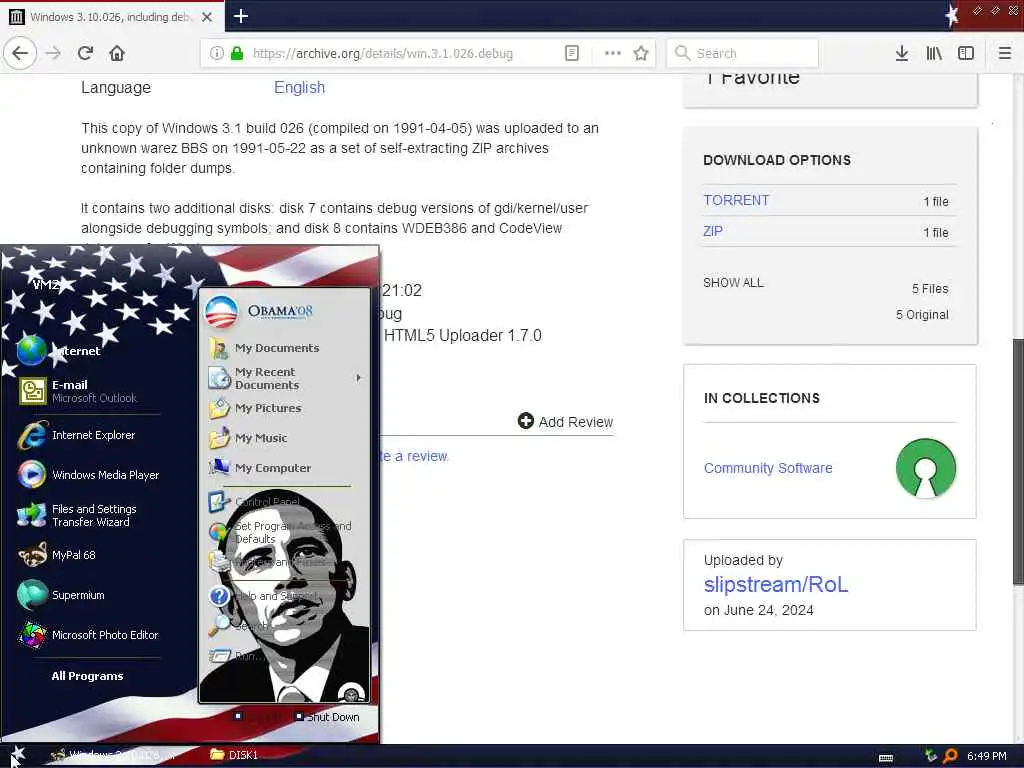1024x768 pixels.
Task: Open uploader slipstream/RoL profile link
Action: click(776, 584)
